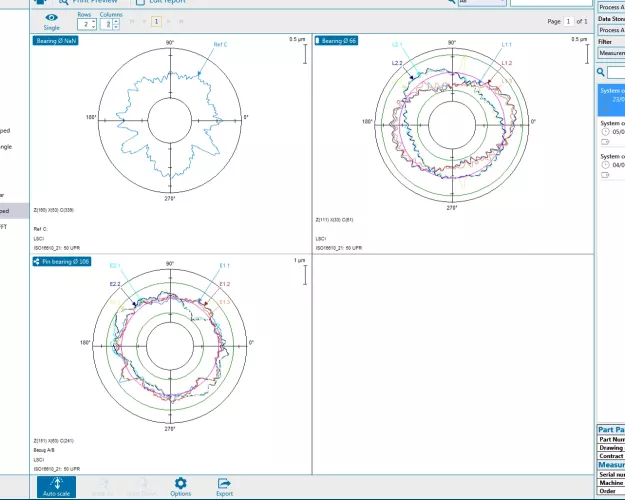Decrease the Columns stepper value
Screen dimensions: 625x500
pos(117,26)
